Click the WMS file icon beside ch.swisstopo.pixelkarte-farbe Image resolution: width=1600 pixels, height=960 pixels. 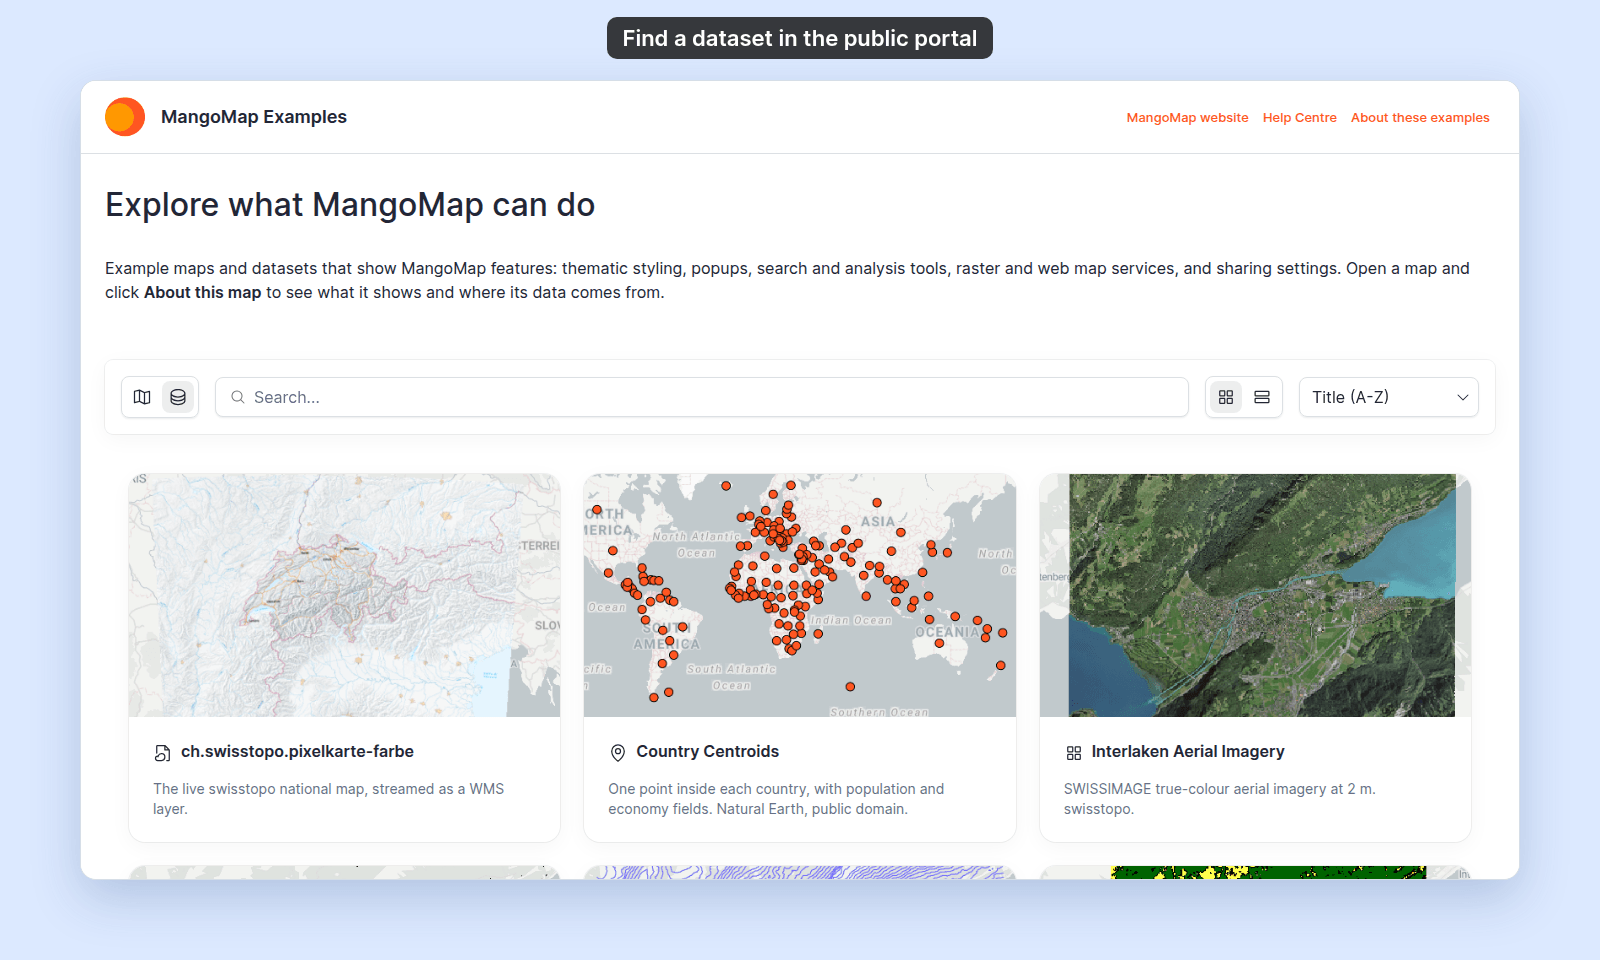[x=162, y=753]
